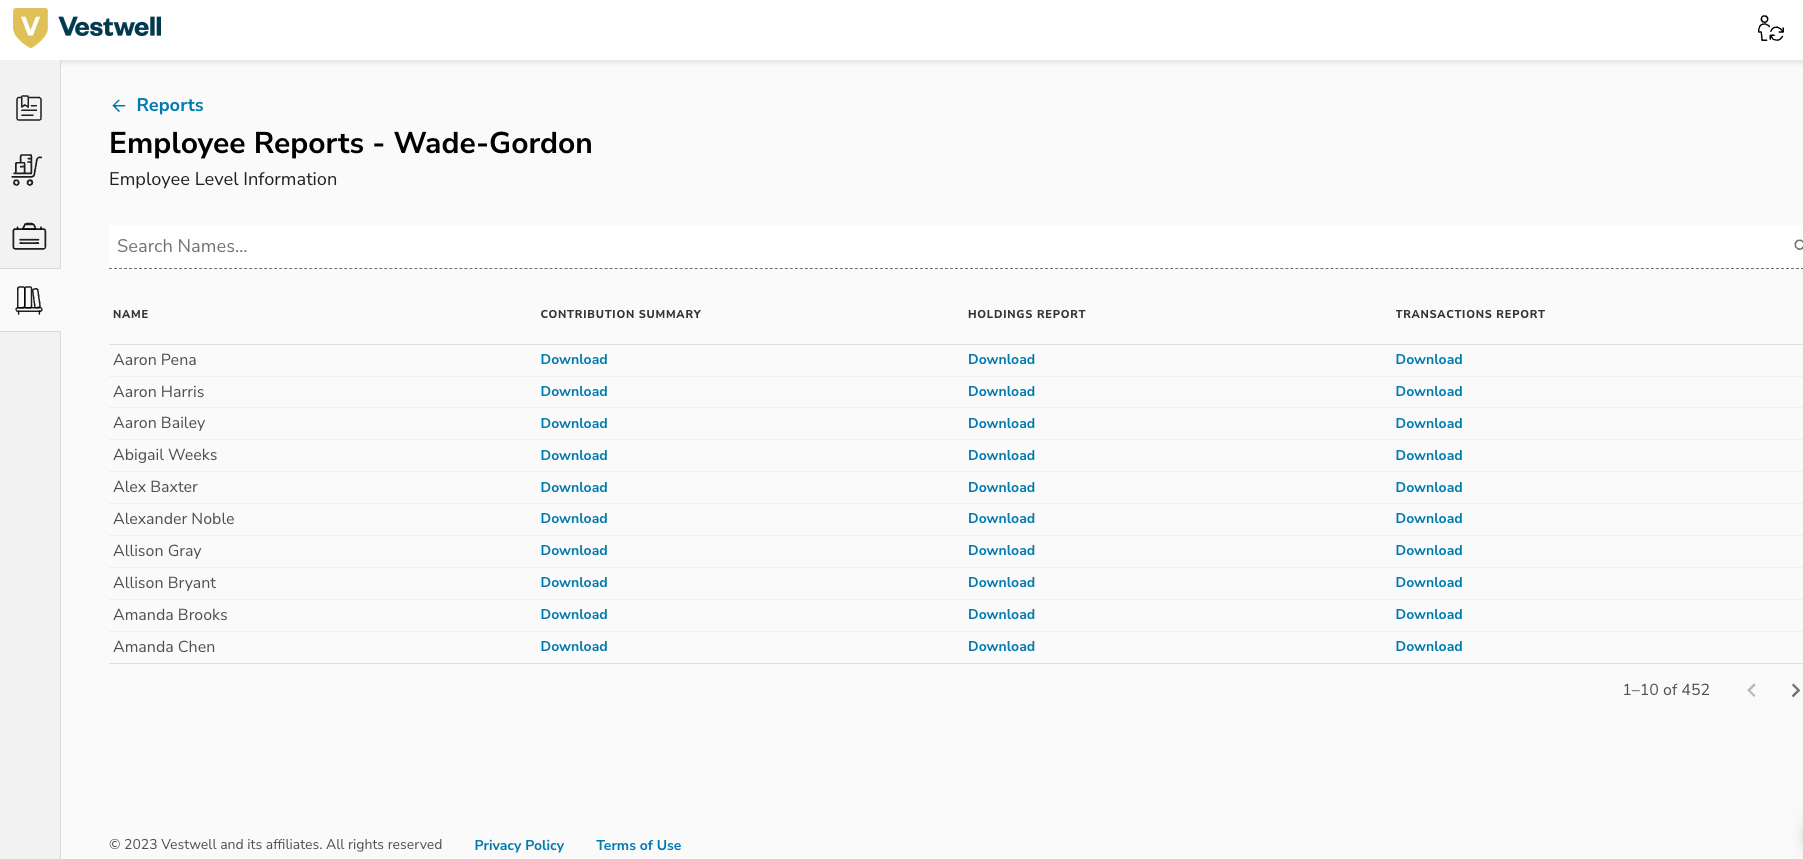1803x859 pixels.
Task: Click the CONTRIBUTION SUMMARY column header
Action: coord(620,314)
